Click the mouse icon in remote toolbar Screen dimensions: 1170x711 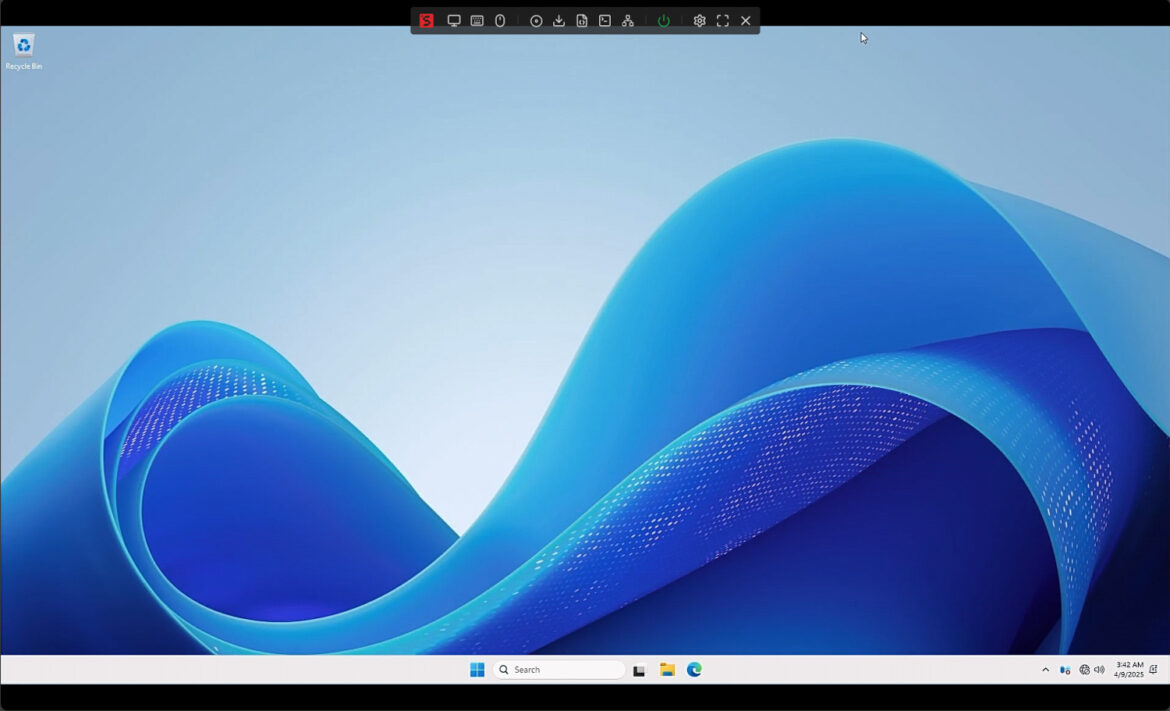[500, 21]
